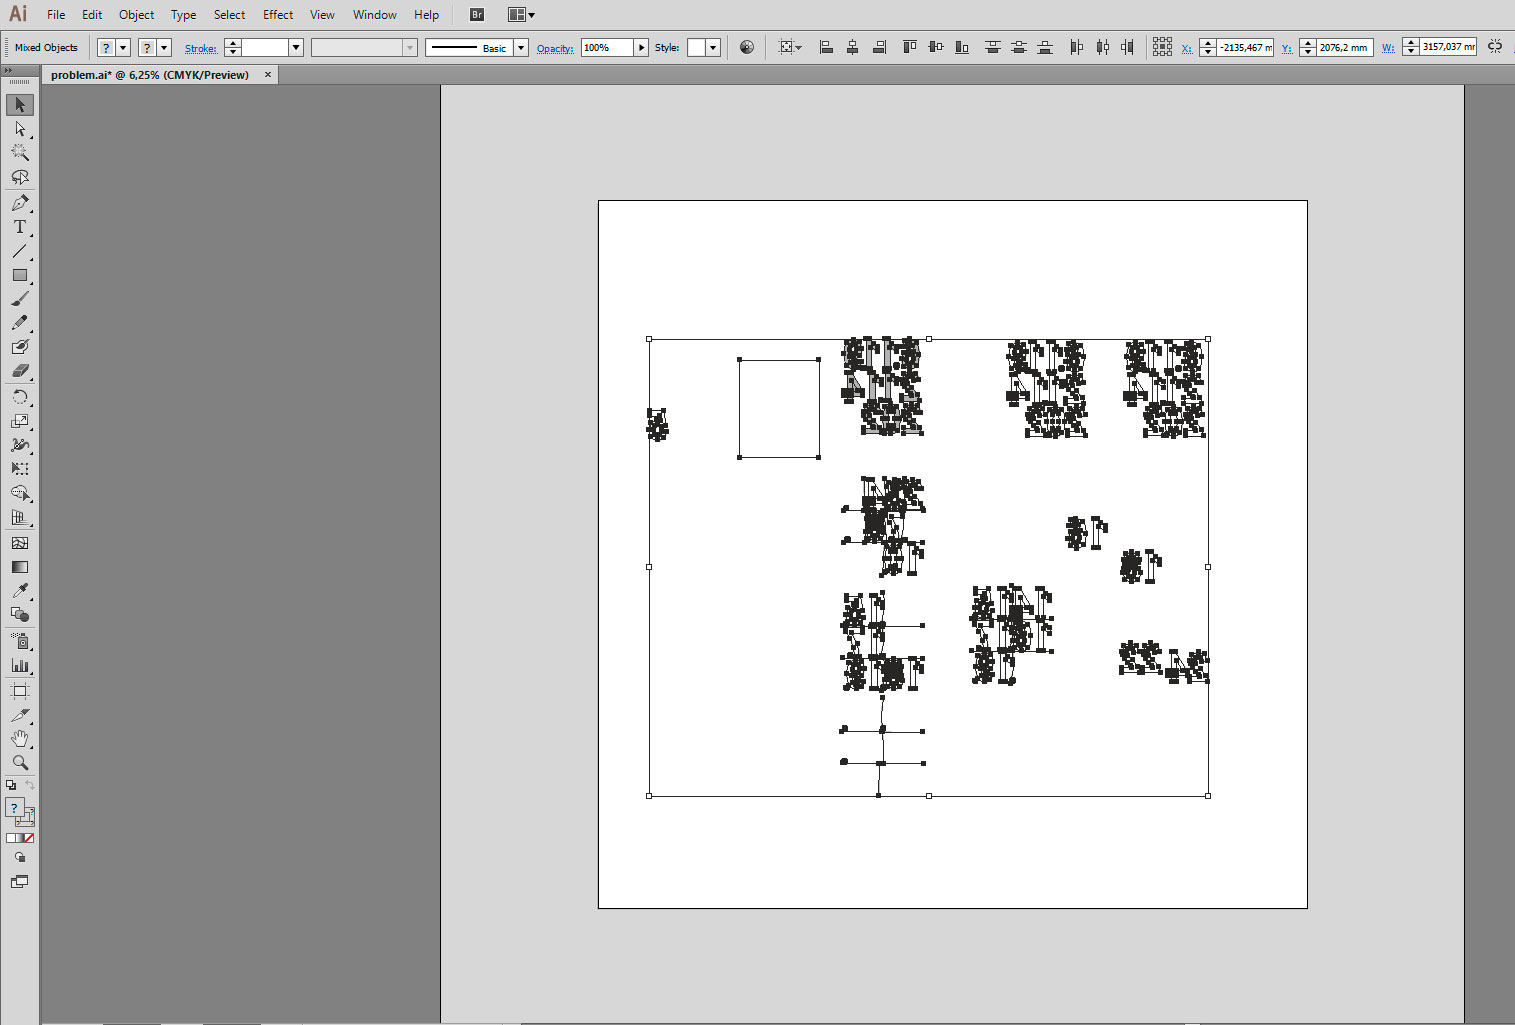Open the Basic brush definition dropdown
Viewport: 1515px width, 1025px height.
click(521, 47)
